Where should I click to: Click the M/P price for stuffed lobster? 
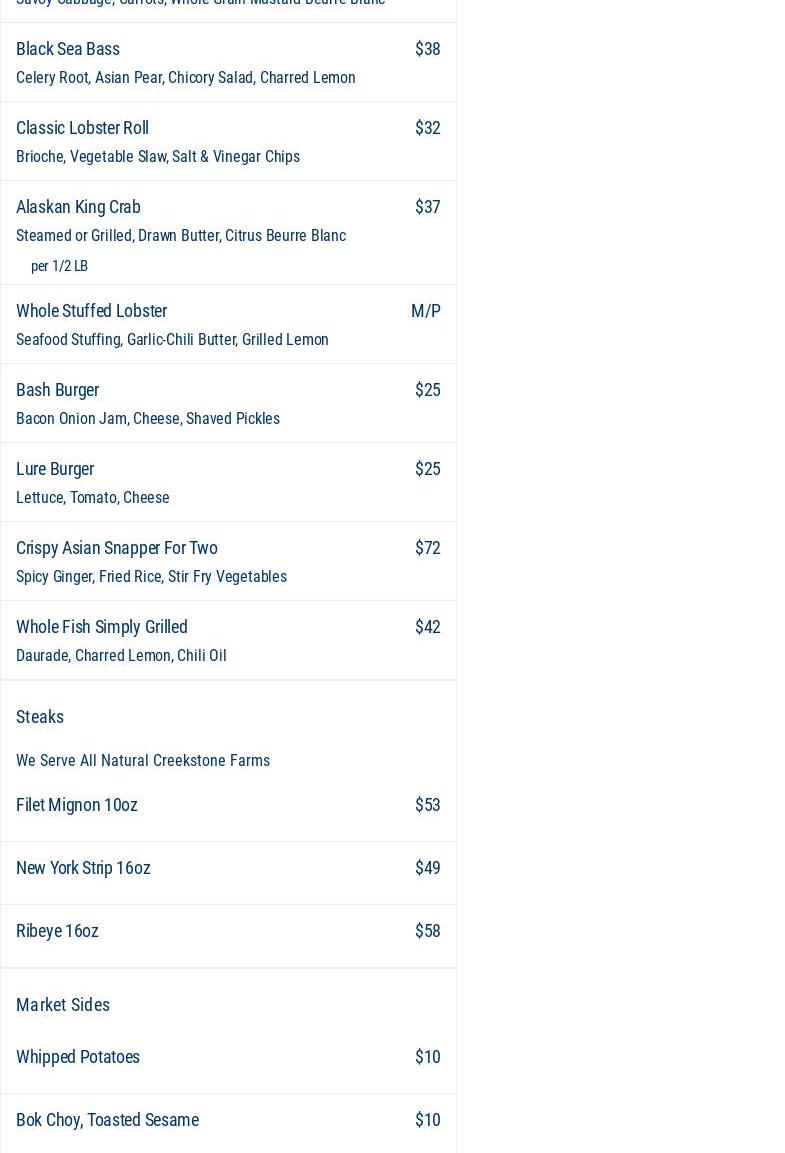pos(425,311)
